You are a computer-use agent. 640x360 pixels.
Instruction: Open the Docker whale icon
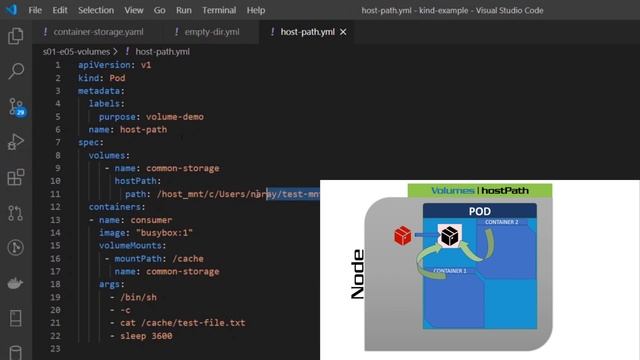click(15, 283)
